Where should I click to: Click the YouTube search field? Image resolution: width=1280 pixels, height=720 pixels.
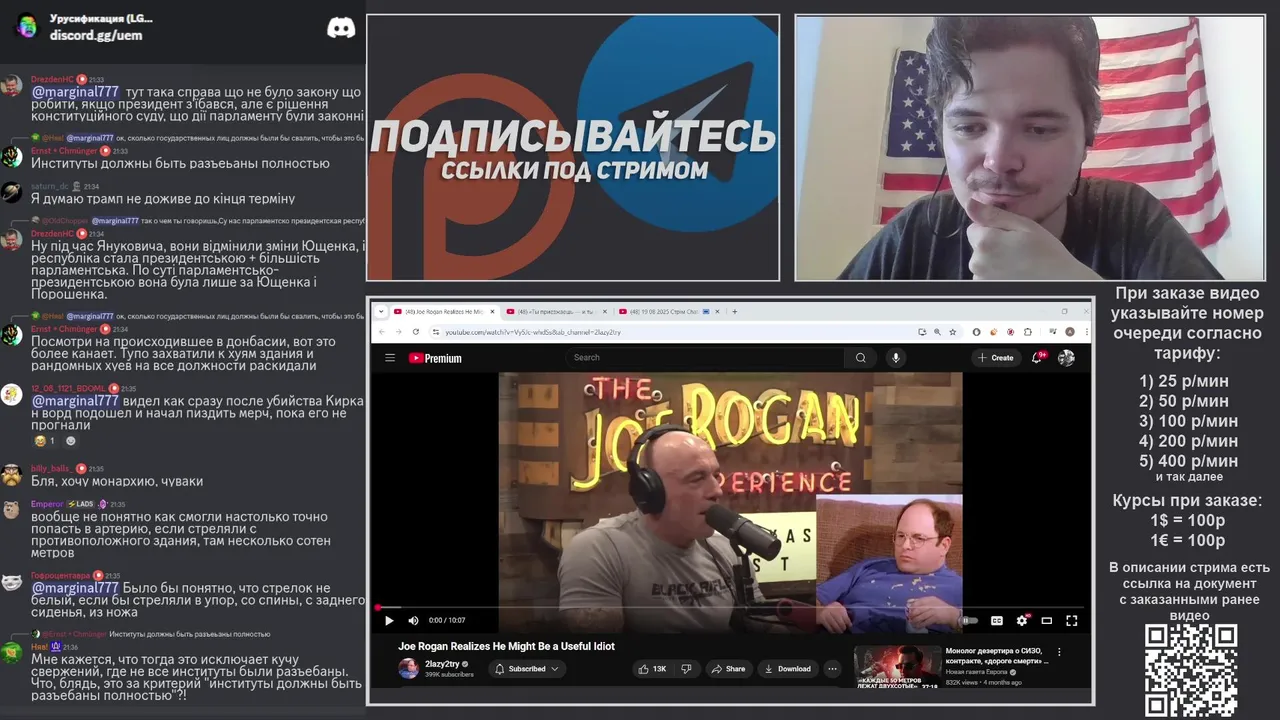click(x=705, y=357)
